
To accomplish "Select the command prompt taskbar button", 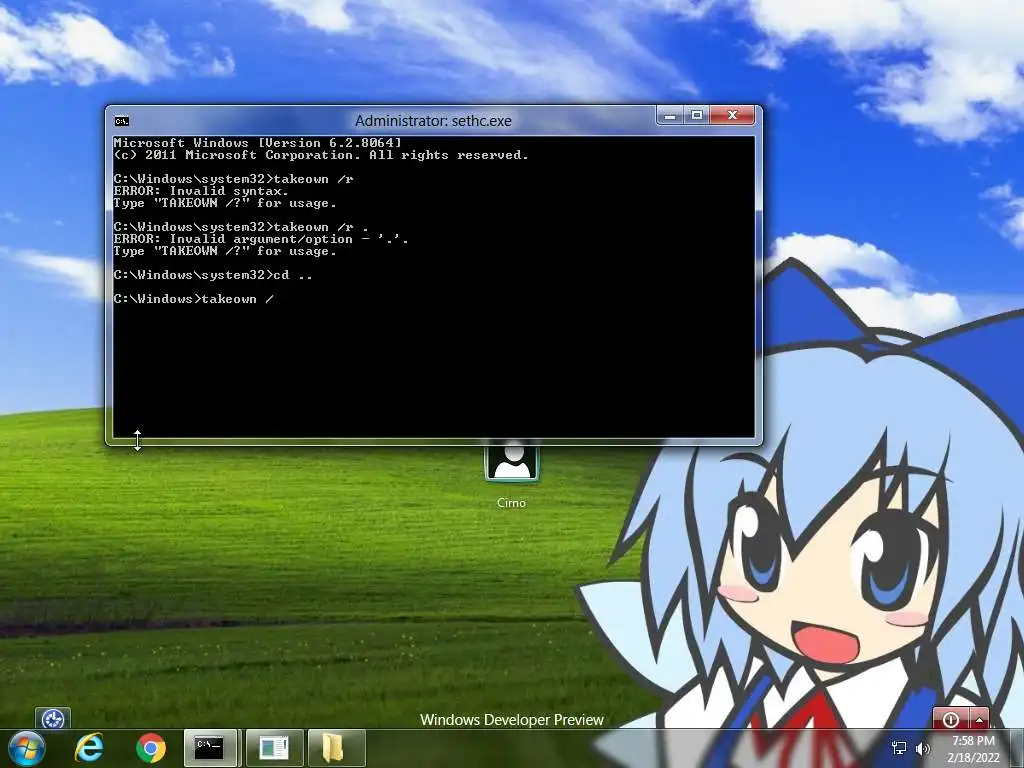I will tap(212, 748).
